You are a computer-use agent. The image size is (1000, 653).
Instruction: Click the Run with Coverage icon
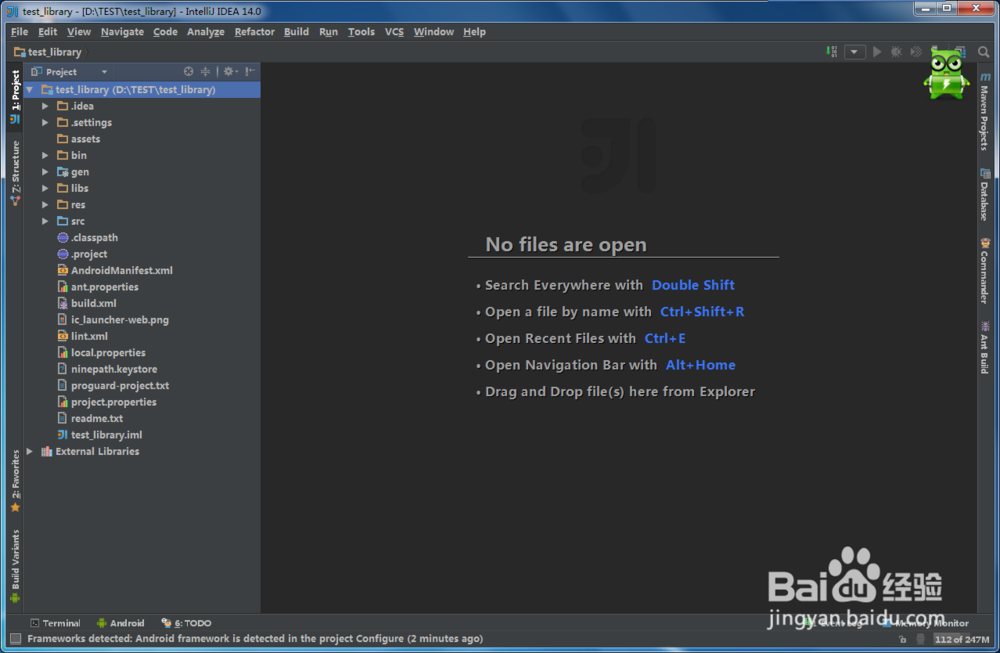(916, 52)
